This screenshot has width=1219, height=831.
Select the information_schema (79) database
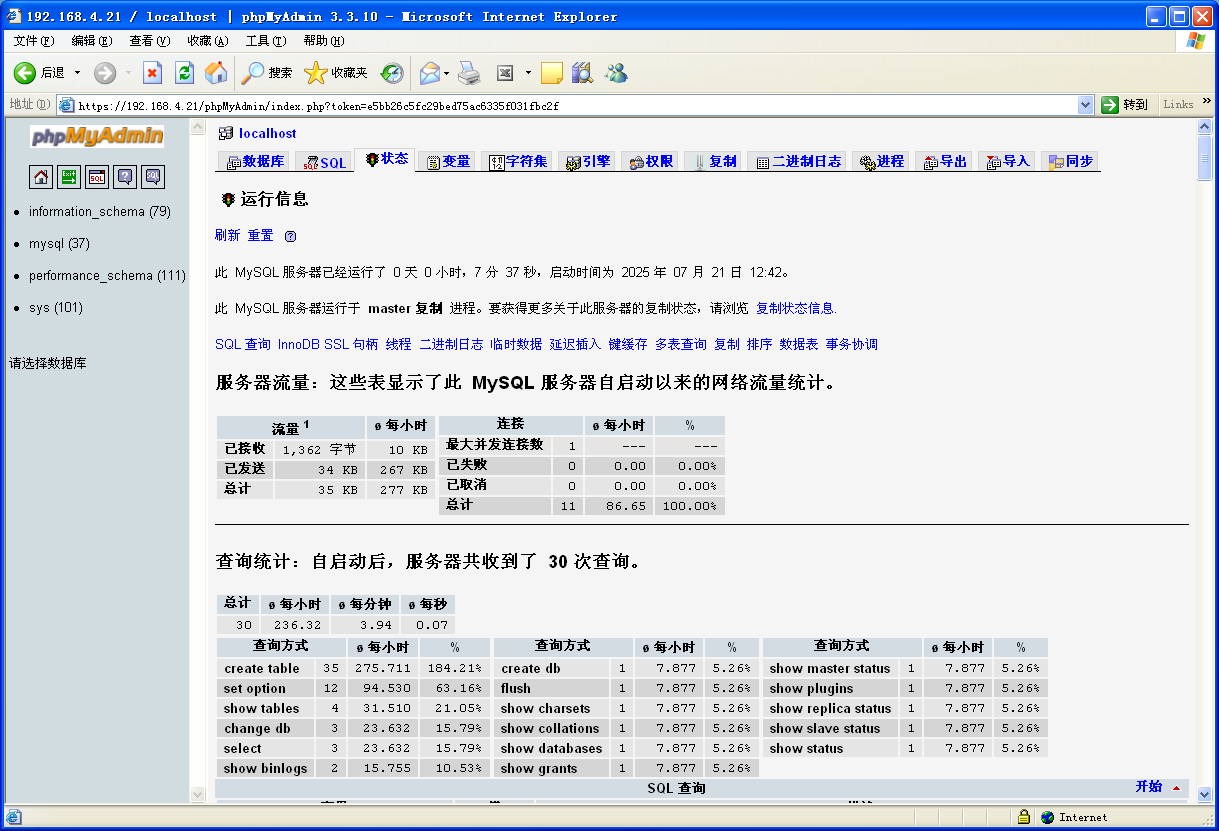click(100, 212)
